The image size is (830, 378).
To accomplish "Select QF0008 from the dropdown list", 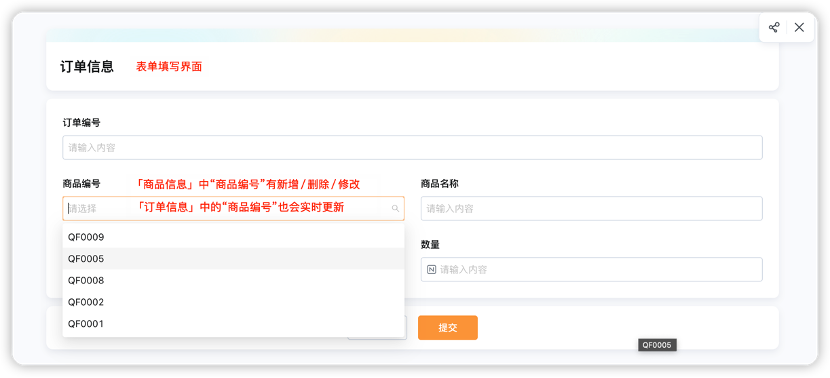I will coord(233,281).
